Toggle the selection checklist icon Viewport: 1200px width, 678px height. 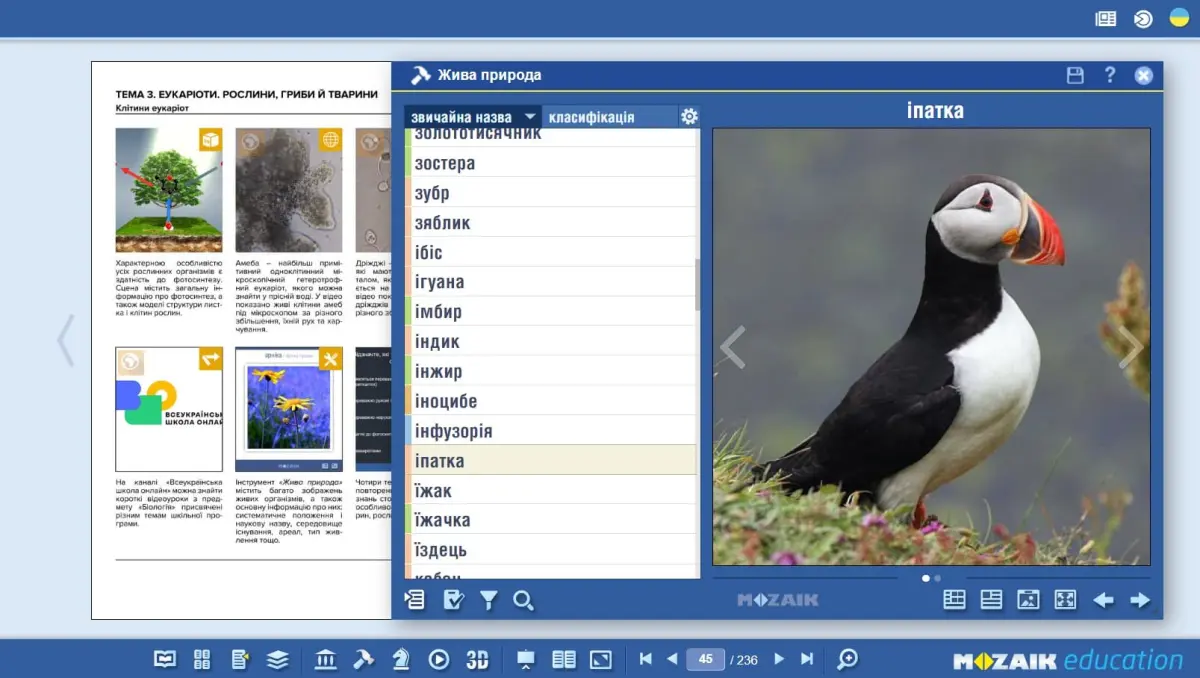click(453, 600)
